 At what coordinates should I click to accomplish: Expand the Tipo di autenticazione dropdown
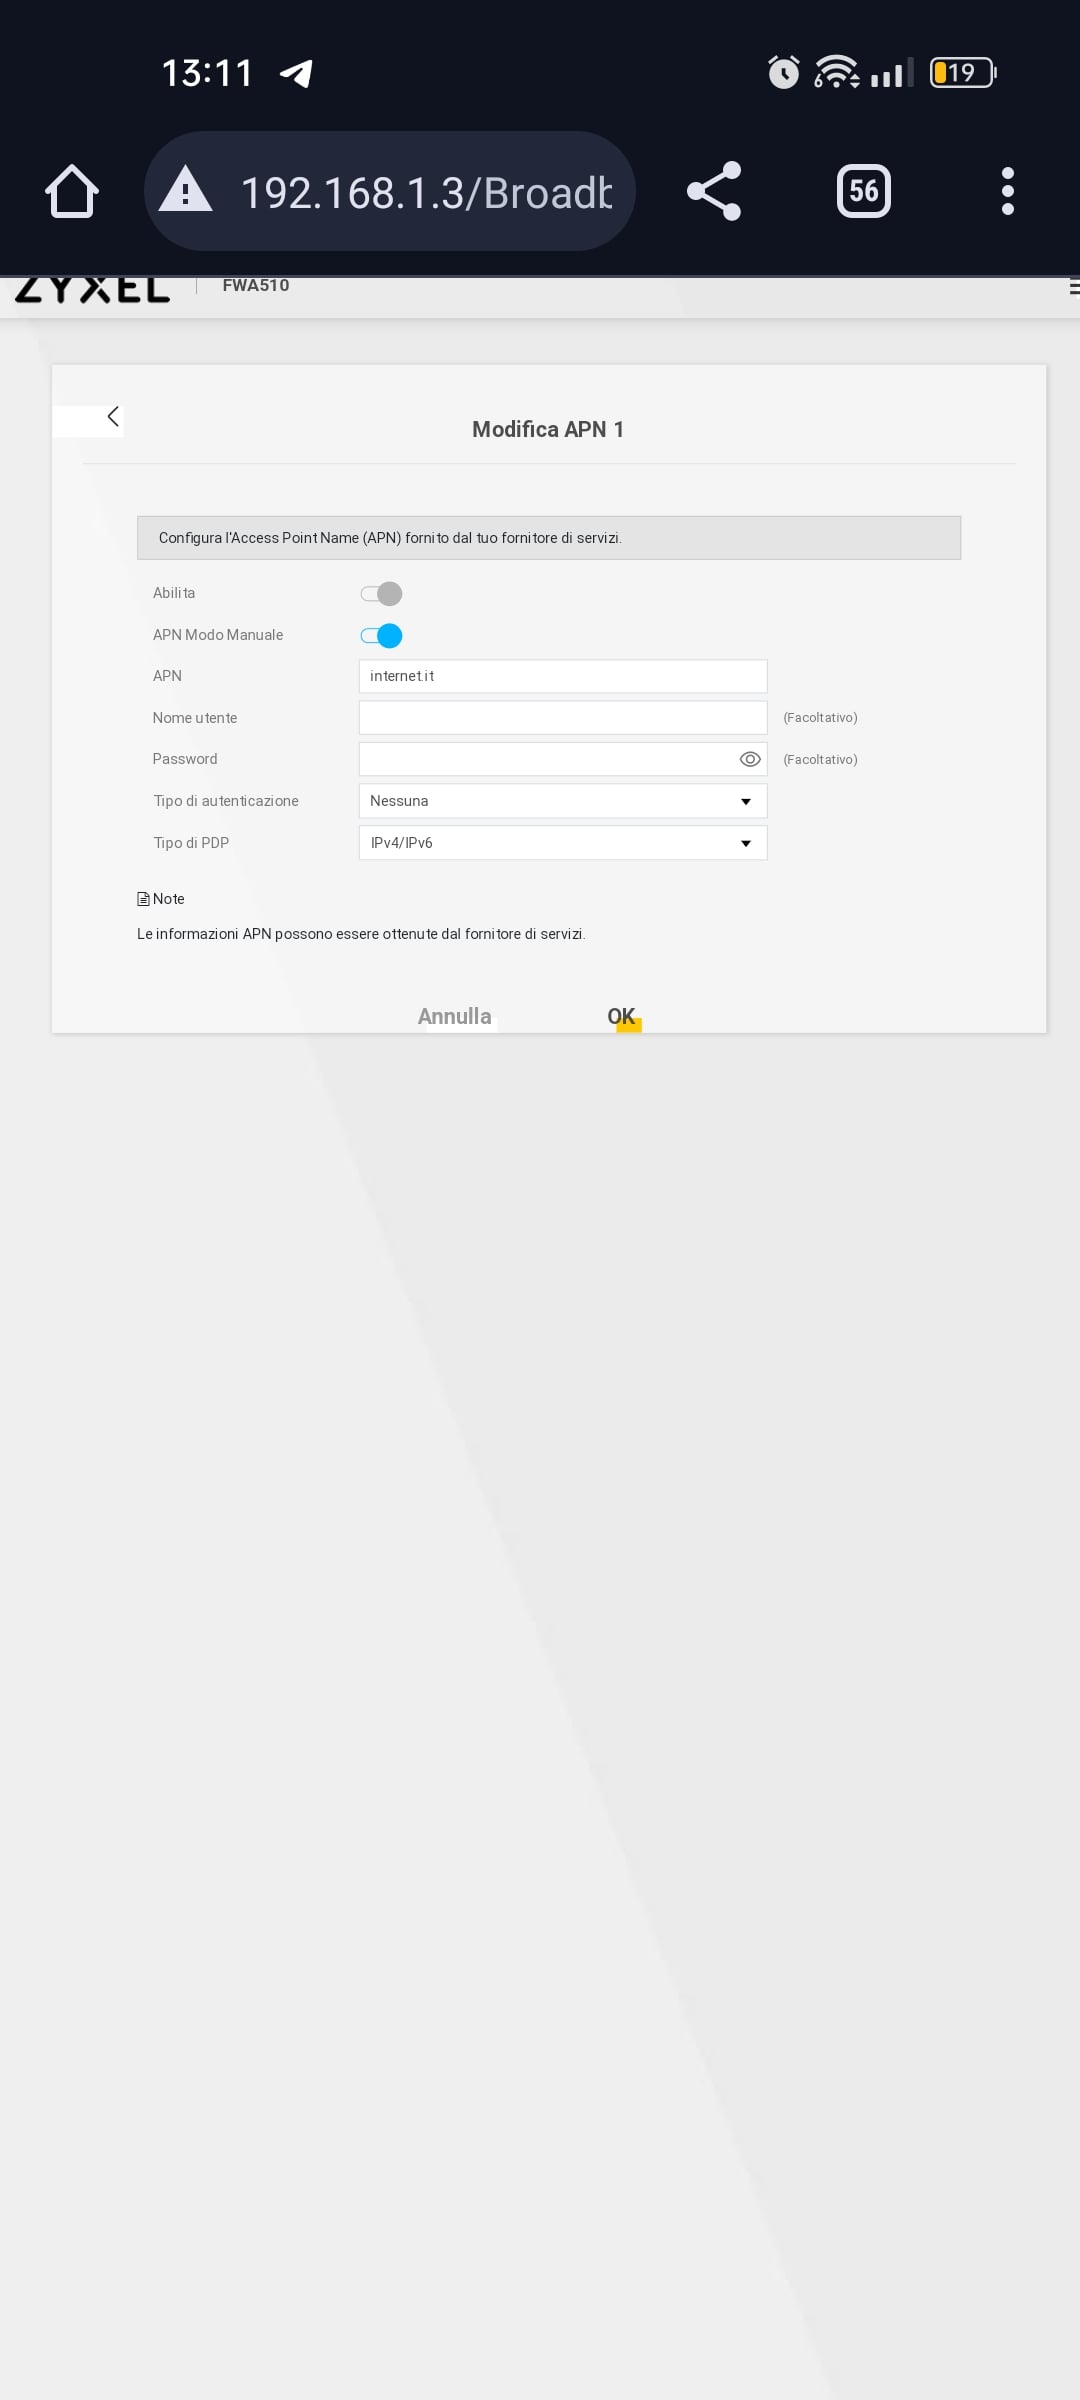click(x=563, y=801)
